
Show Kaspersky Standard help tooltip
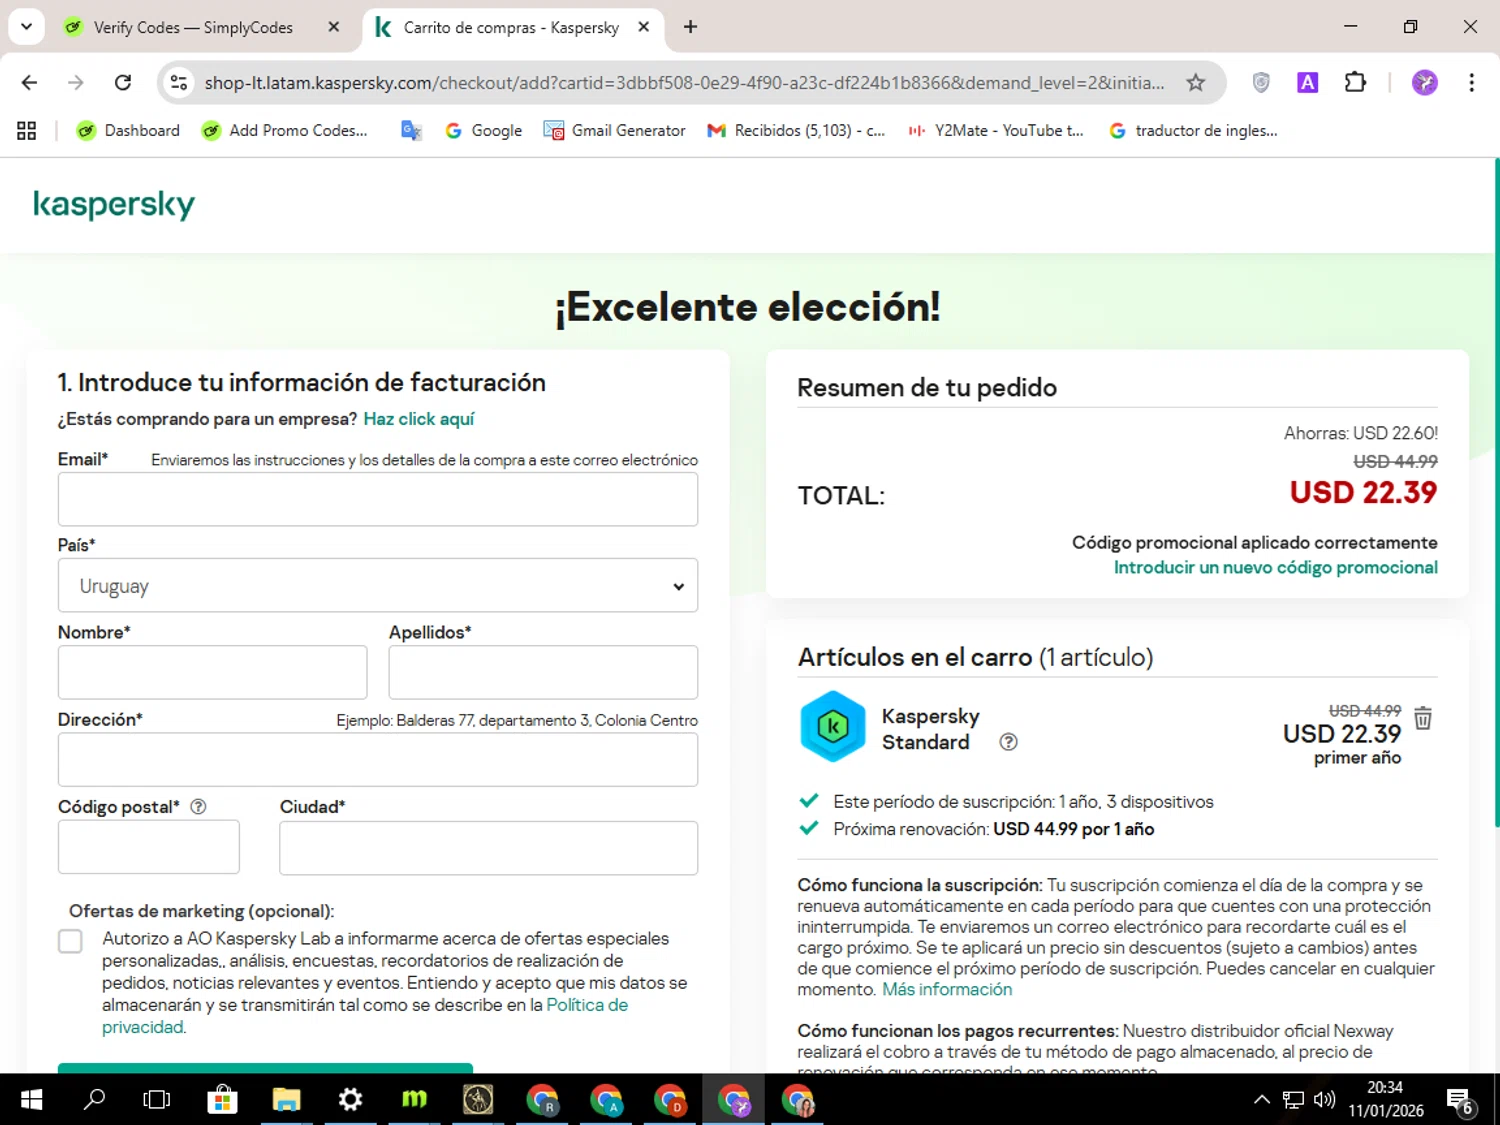pyautogui.click(x=1008, y=742)
